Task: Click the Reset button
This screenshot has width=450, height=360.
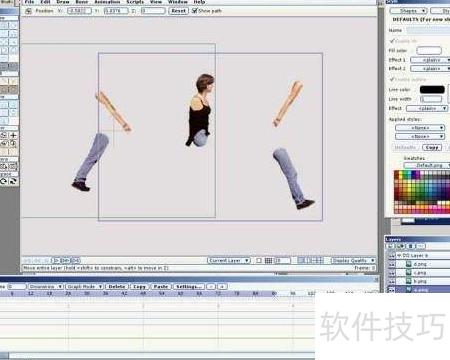Action: coord(179,11)
